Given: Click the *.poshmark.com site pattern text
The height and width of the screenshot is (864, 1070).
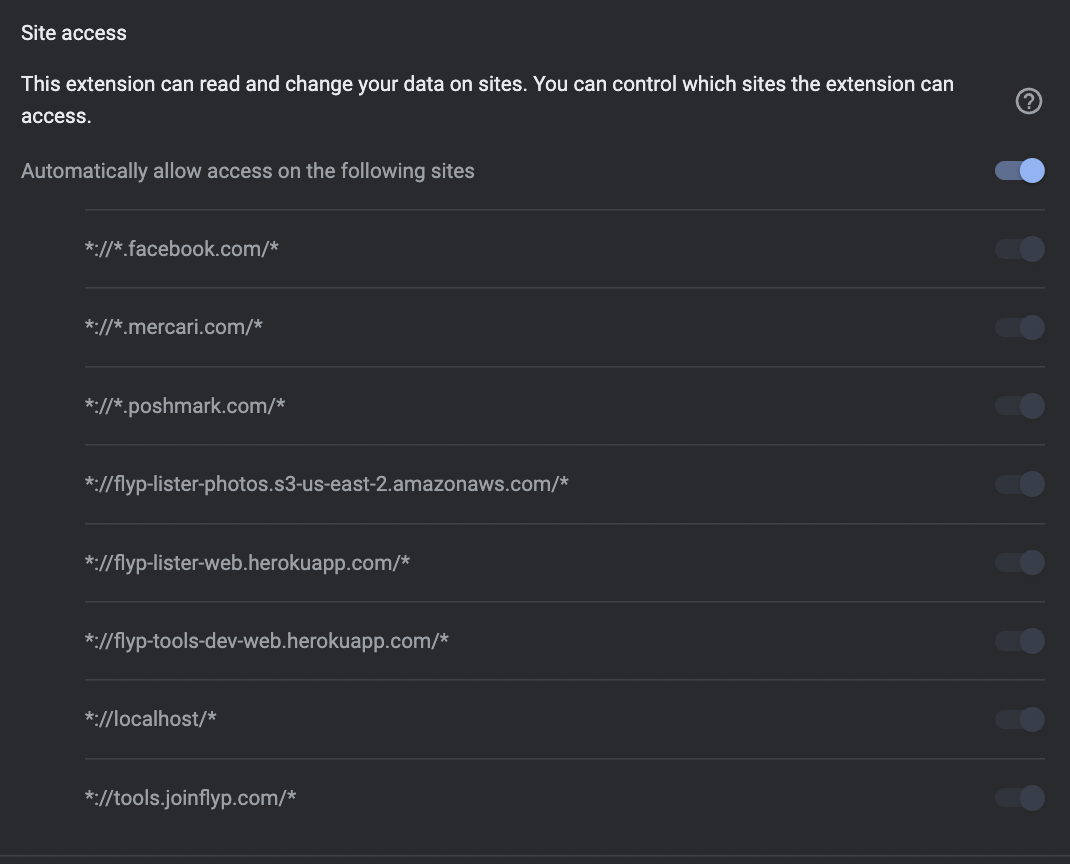Looking at the screenshot, I should click(185, 406).
